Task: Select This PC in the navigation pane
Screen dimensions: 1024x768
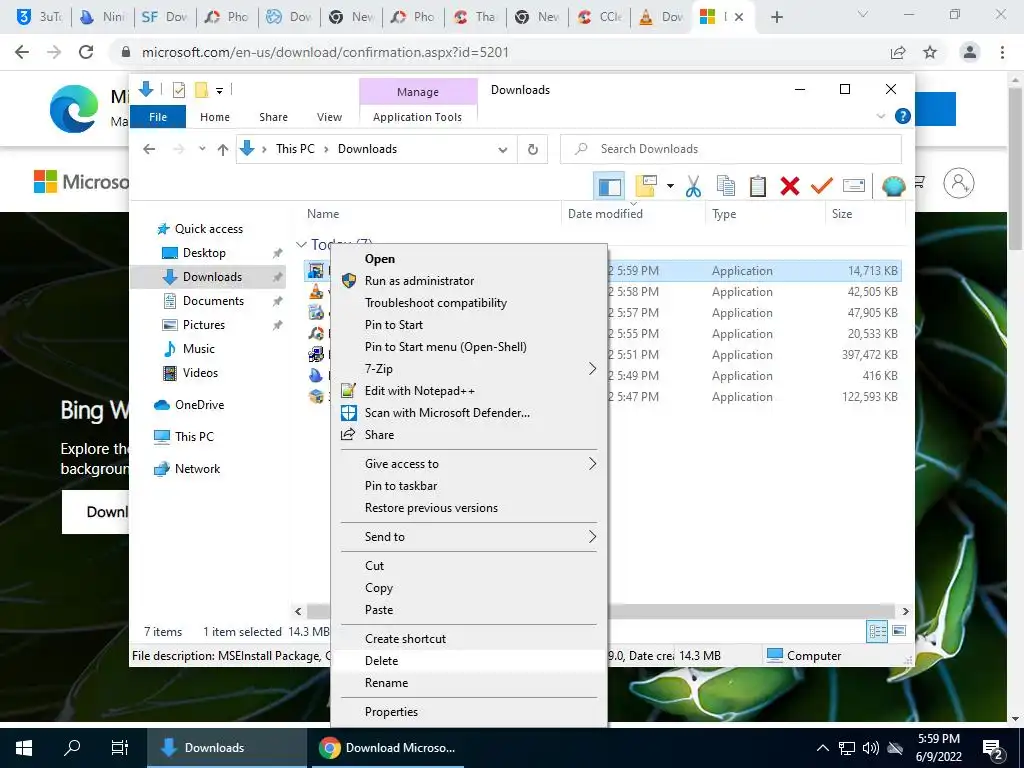Action: point(194,437)
